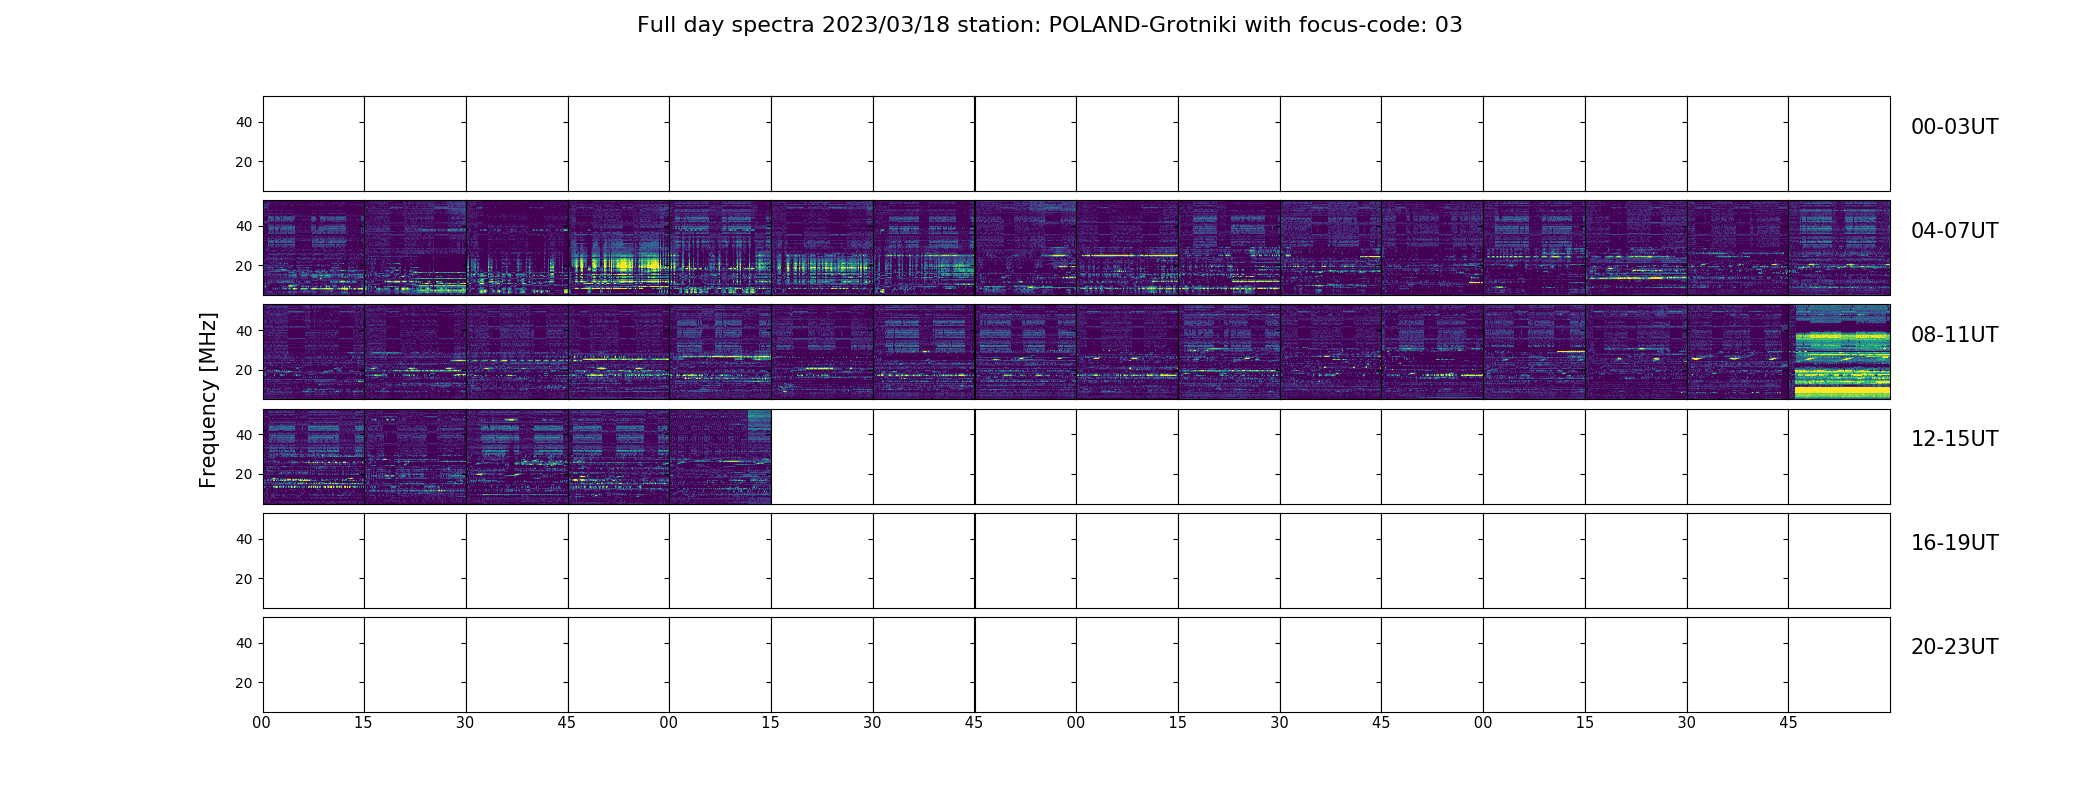Click the 40 tick label on the 00-03UT row
Viewport: 2100px width, 800px height.
[244, 122]
